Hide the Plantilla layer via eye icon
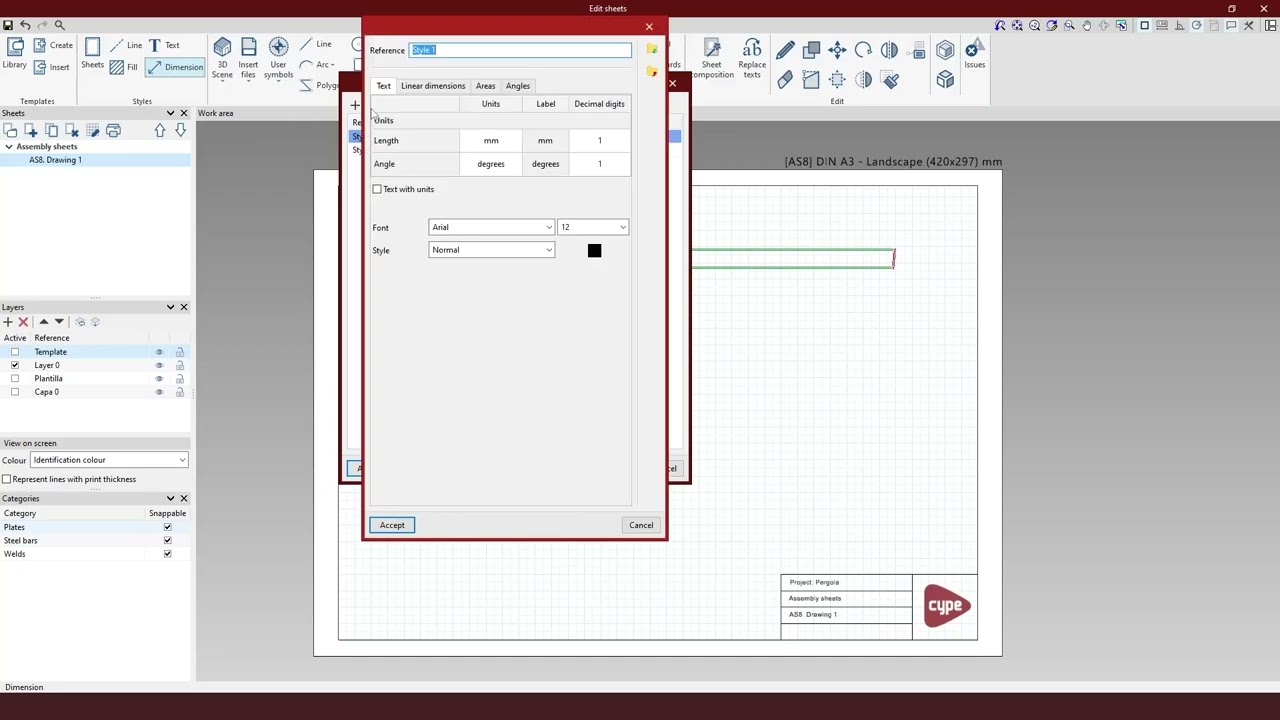 [158, 379]
